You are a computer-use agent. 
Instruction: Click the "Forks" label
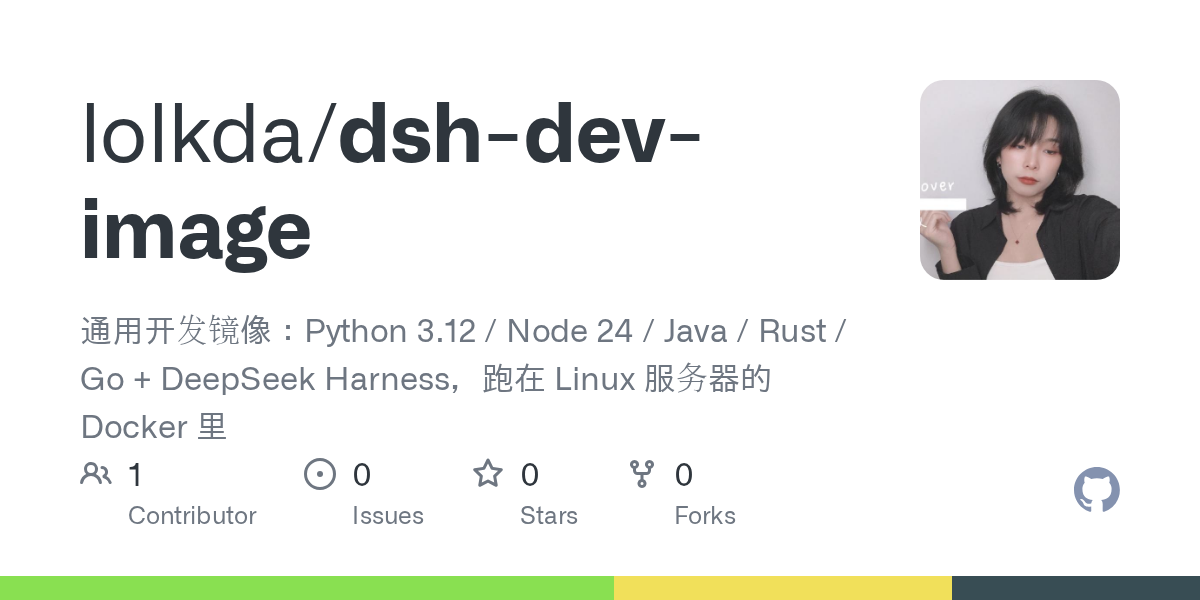[705, 516]
